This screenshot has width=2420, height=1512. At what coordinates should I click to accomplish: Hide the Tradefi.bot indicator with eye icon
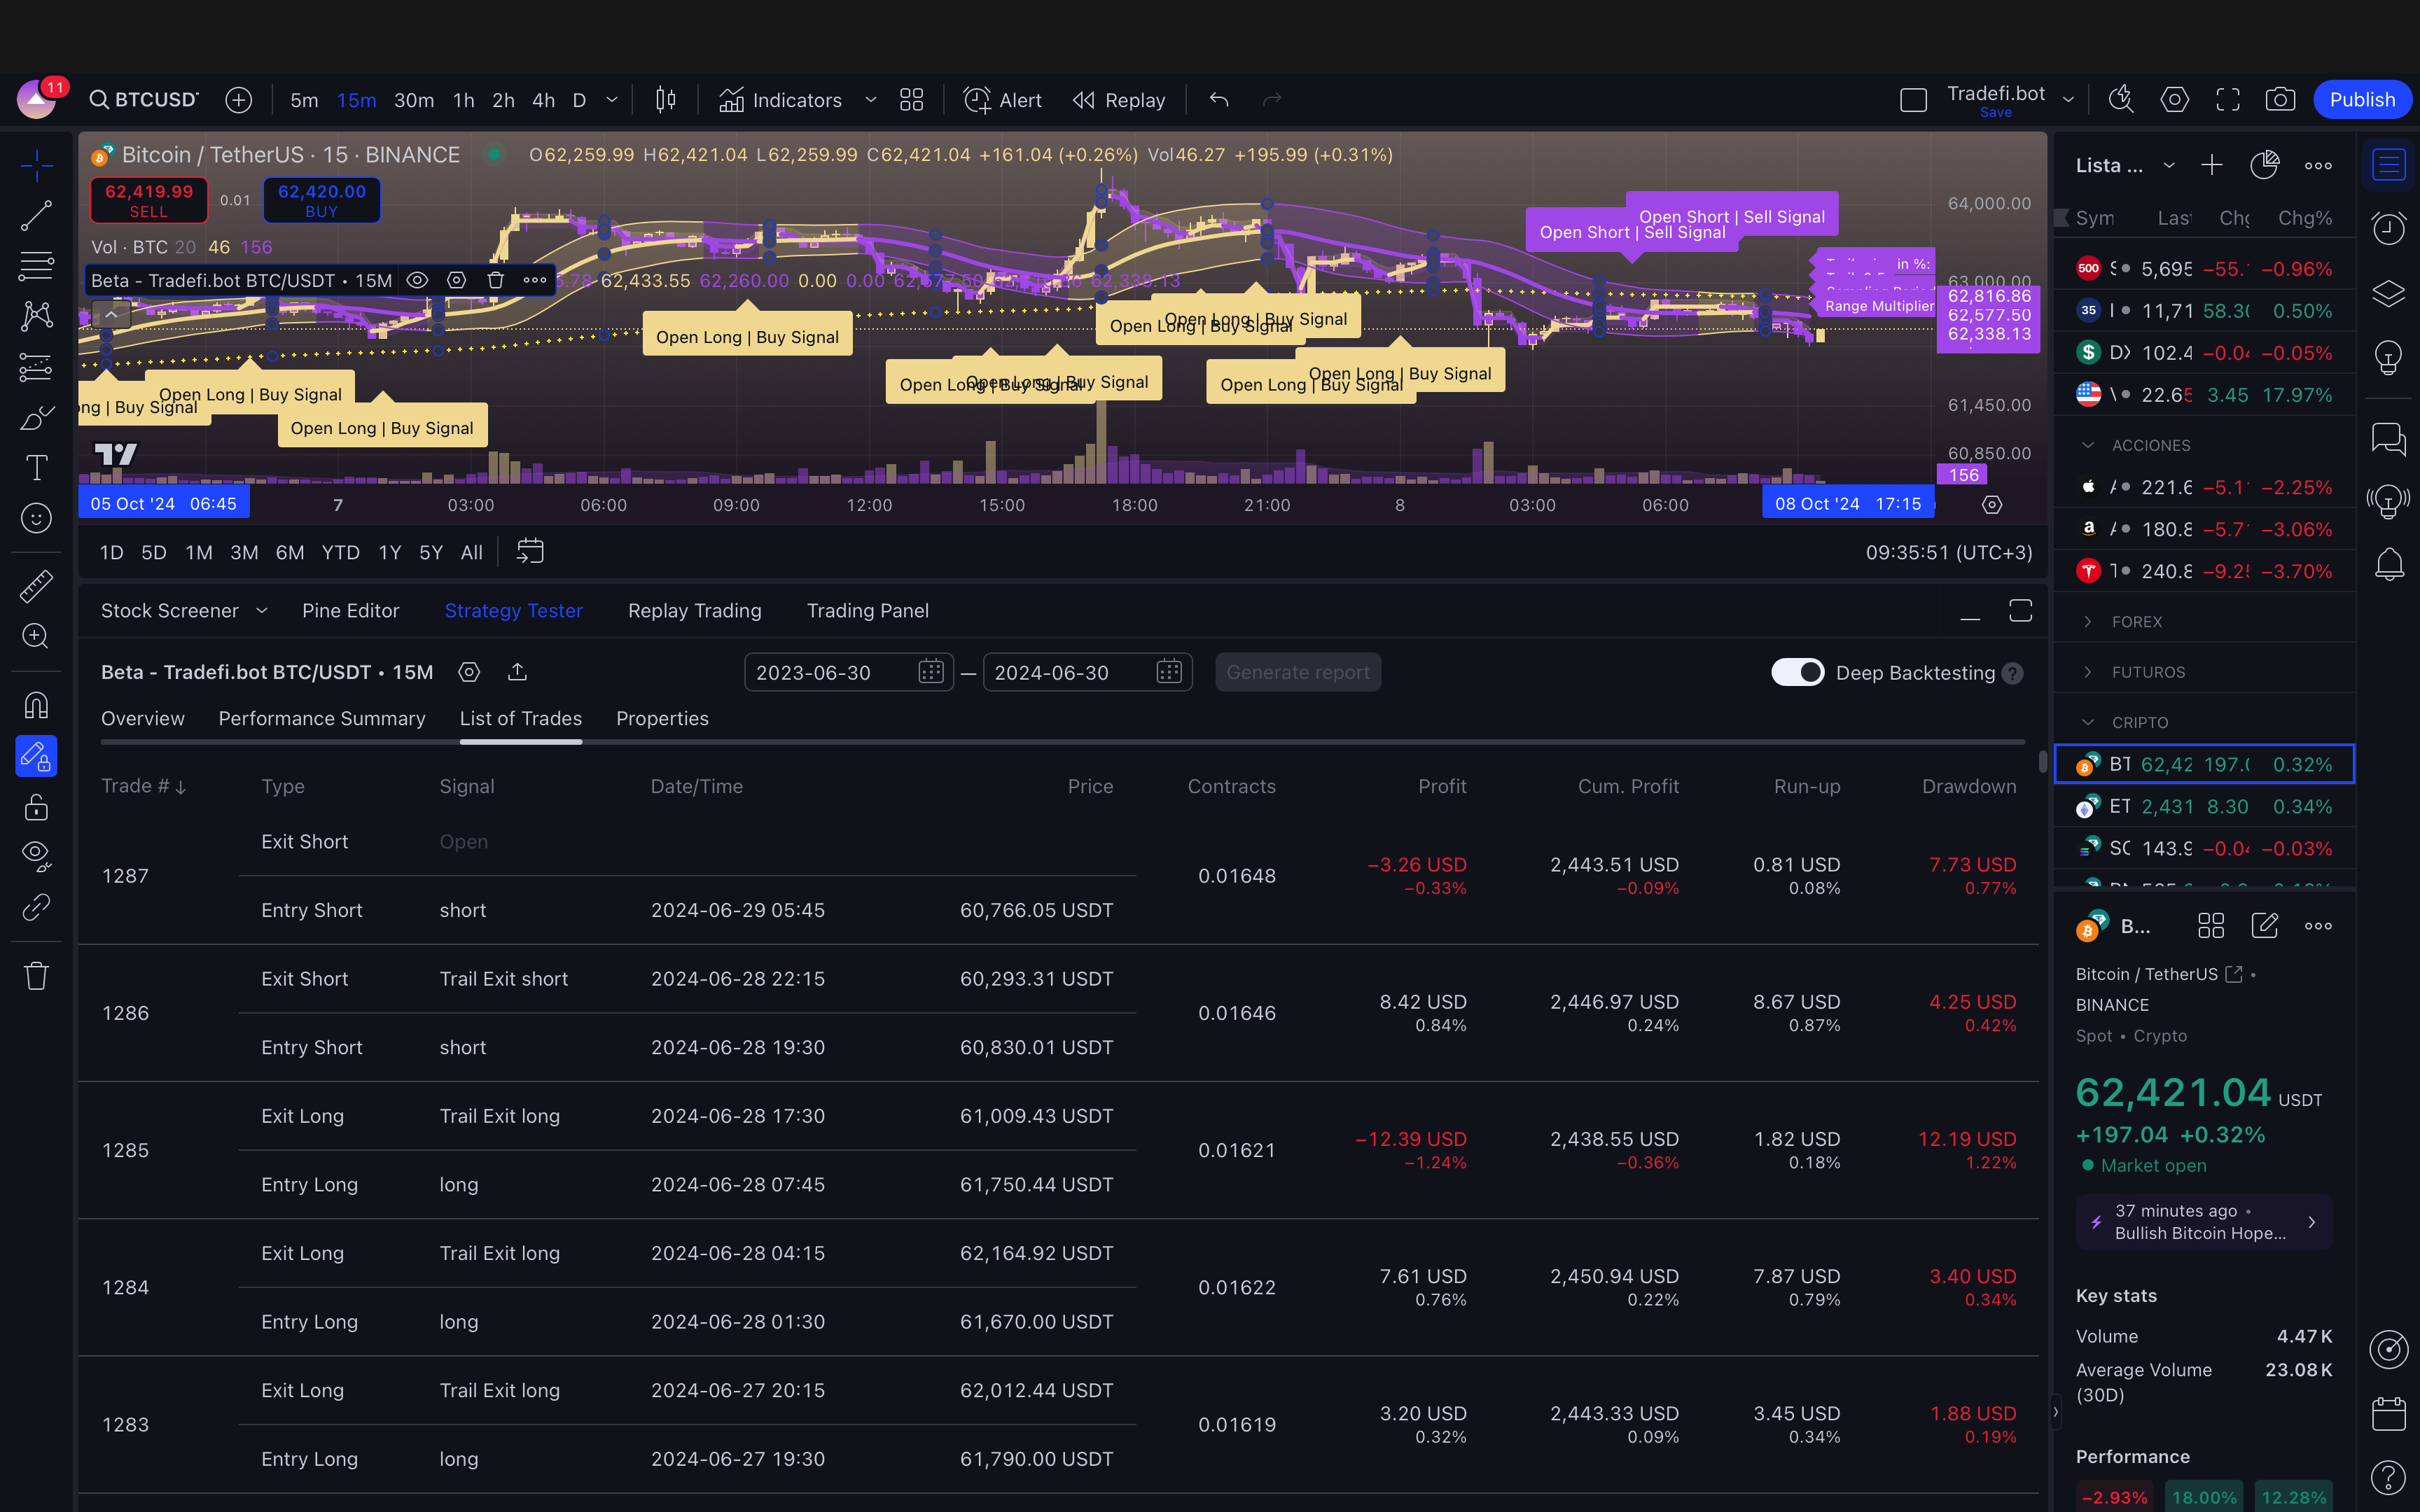tap(417, 280)
